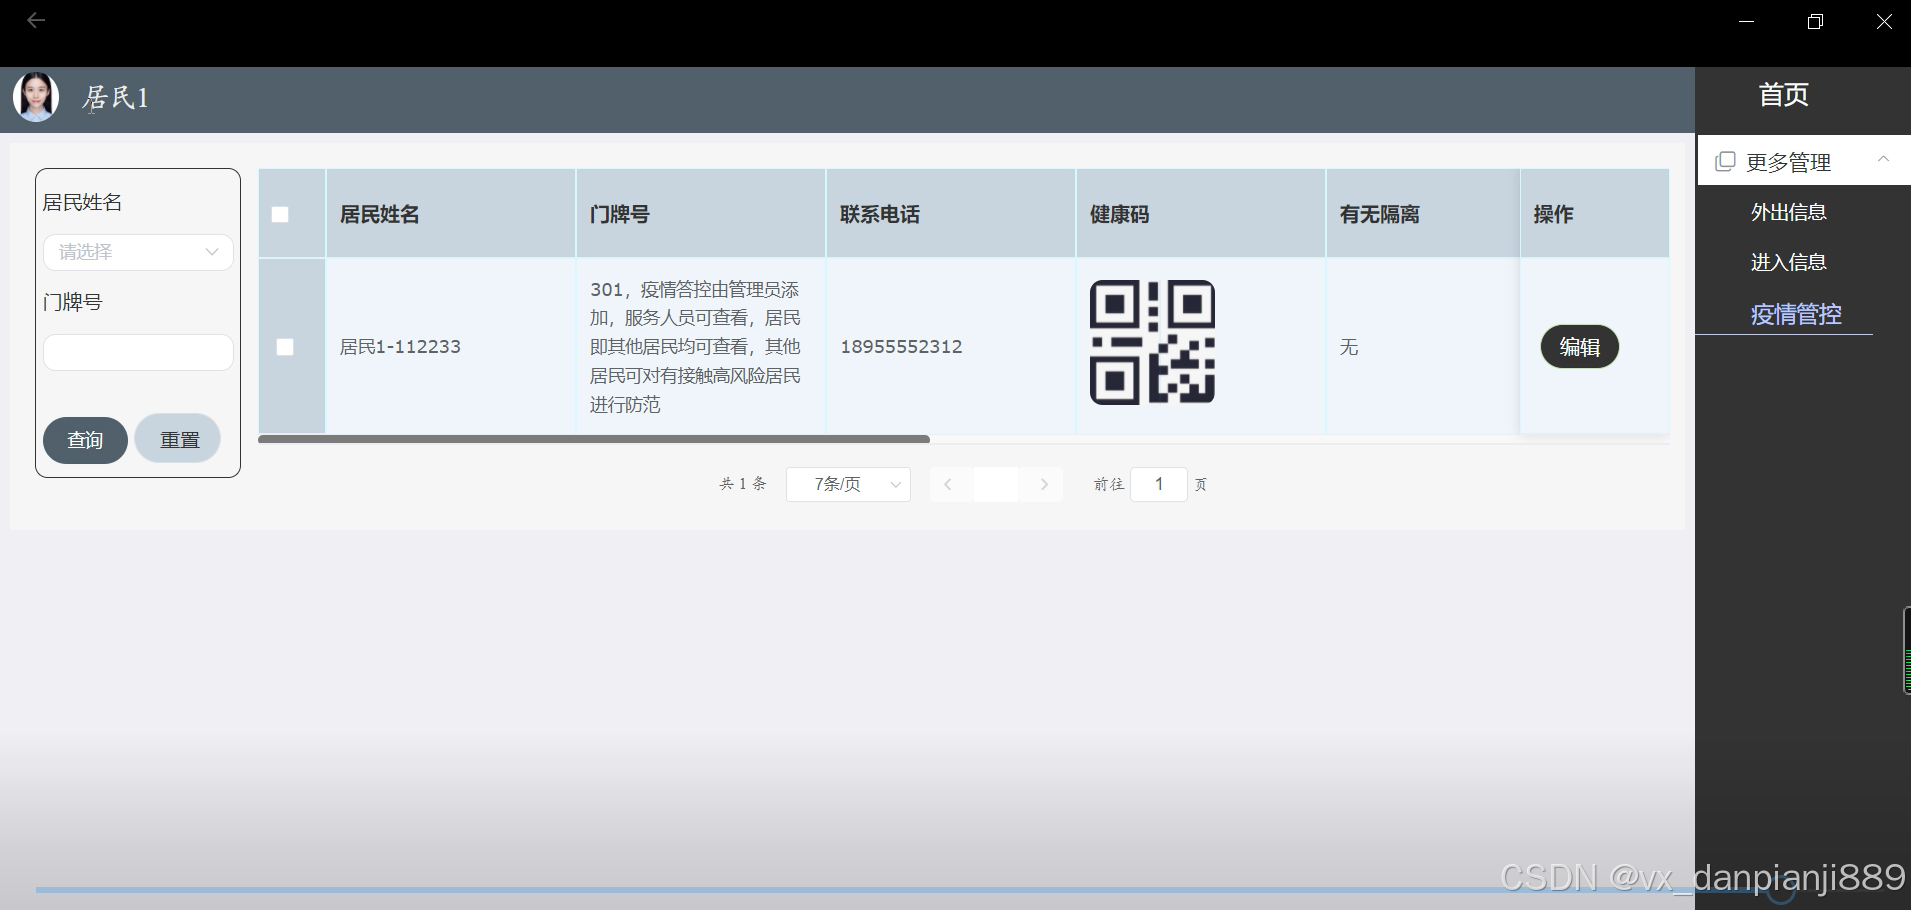
Task: Select the 疫情管控 menu entry
Action: click(1796, 314)
